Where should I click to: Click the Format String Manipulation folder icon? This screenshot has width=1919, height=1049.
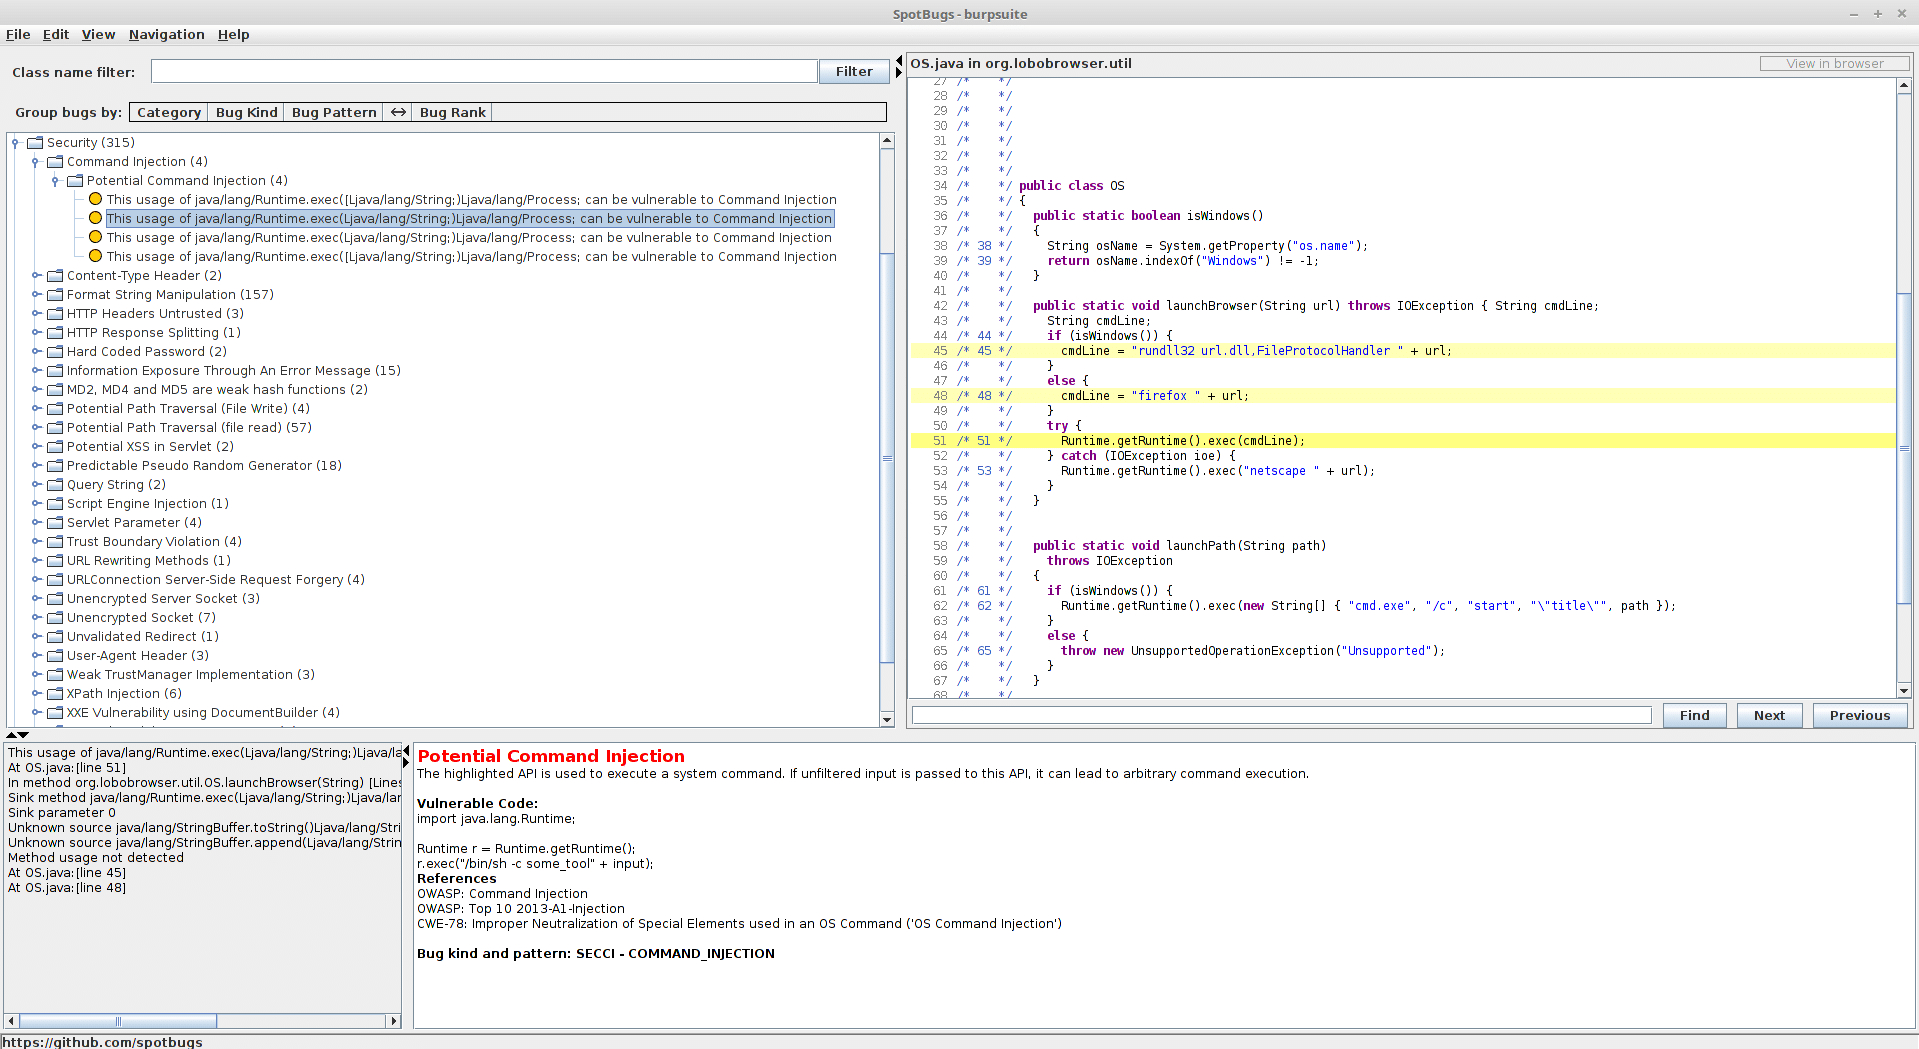55,295
